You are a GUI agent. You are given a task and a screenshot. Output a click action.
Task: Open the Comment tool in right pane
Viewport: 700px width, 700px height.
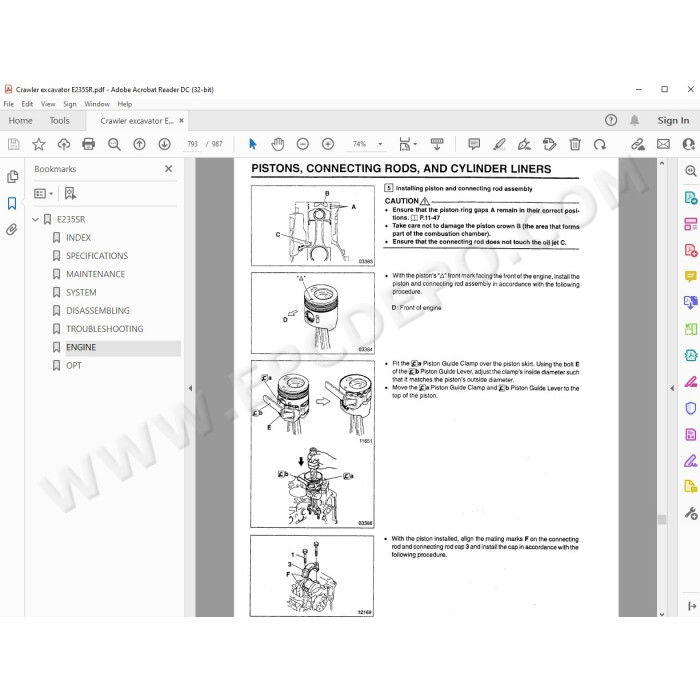coord(690,276)
